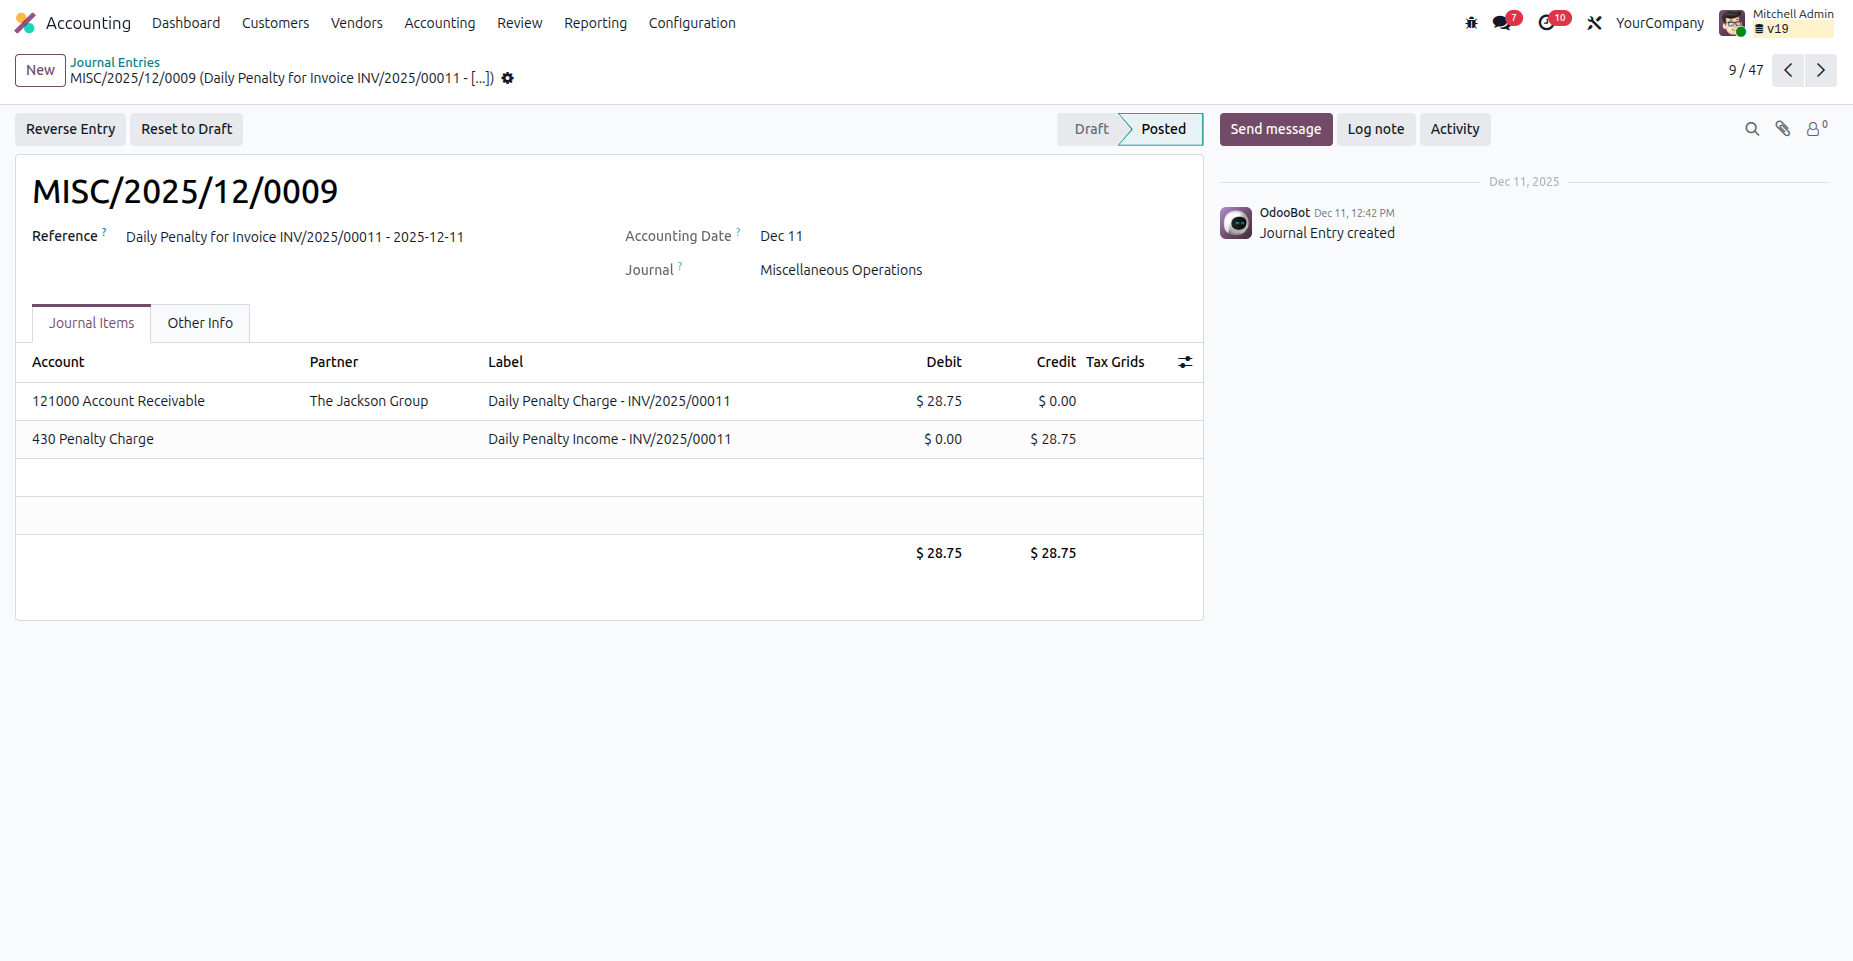Click the MISC/2025/12/0009 entry title

point(185,191)
